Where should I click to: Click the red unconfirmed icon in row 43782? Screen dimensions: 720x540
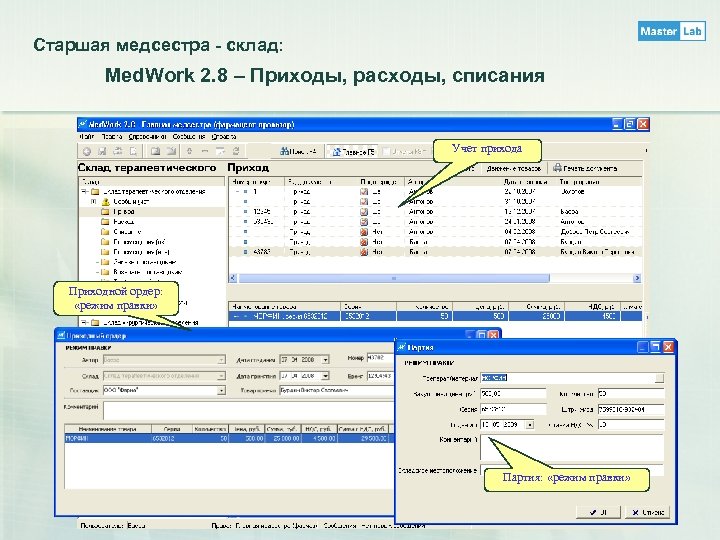pyautogui.click(x=364, y=252)
